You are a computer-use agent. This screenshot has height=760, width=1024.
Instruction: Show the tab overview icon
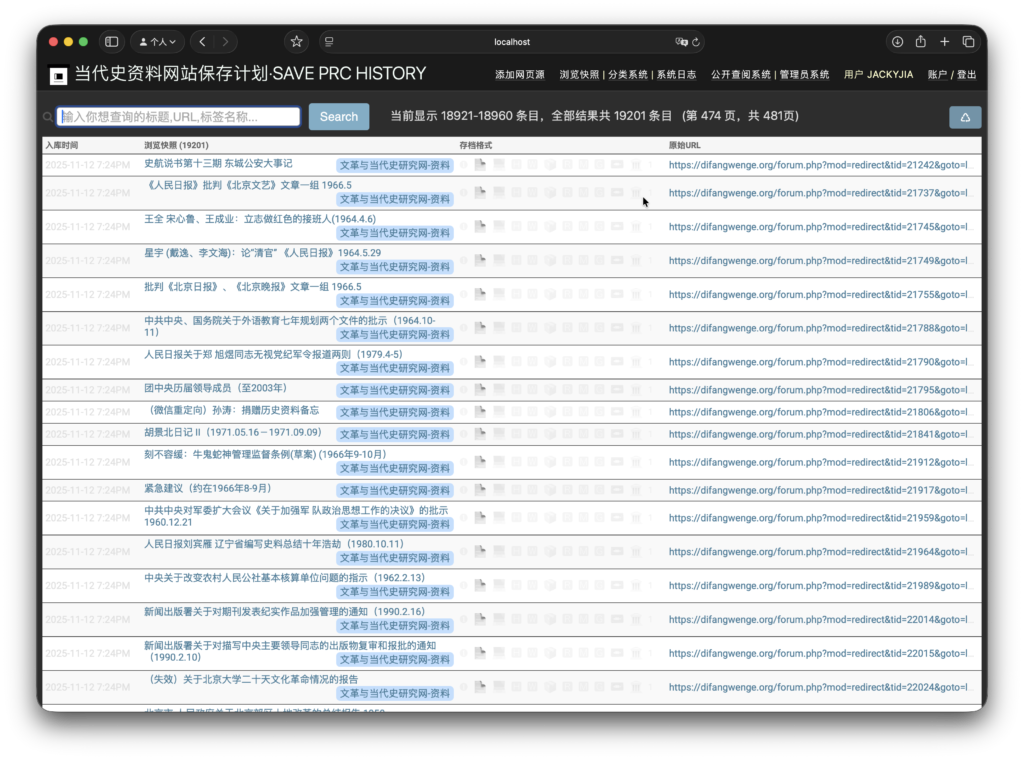(x=968, y=42)
